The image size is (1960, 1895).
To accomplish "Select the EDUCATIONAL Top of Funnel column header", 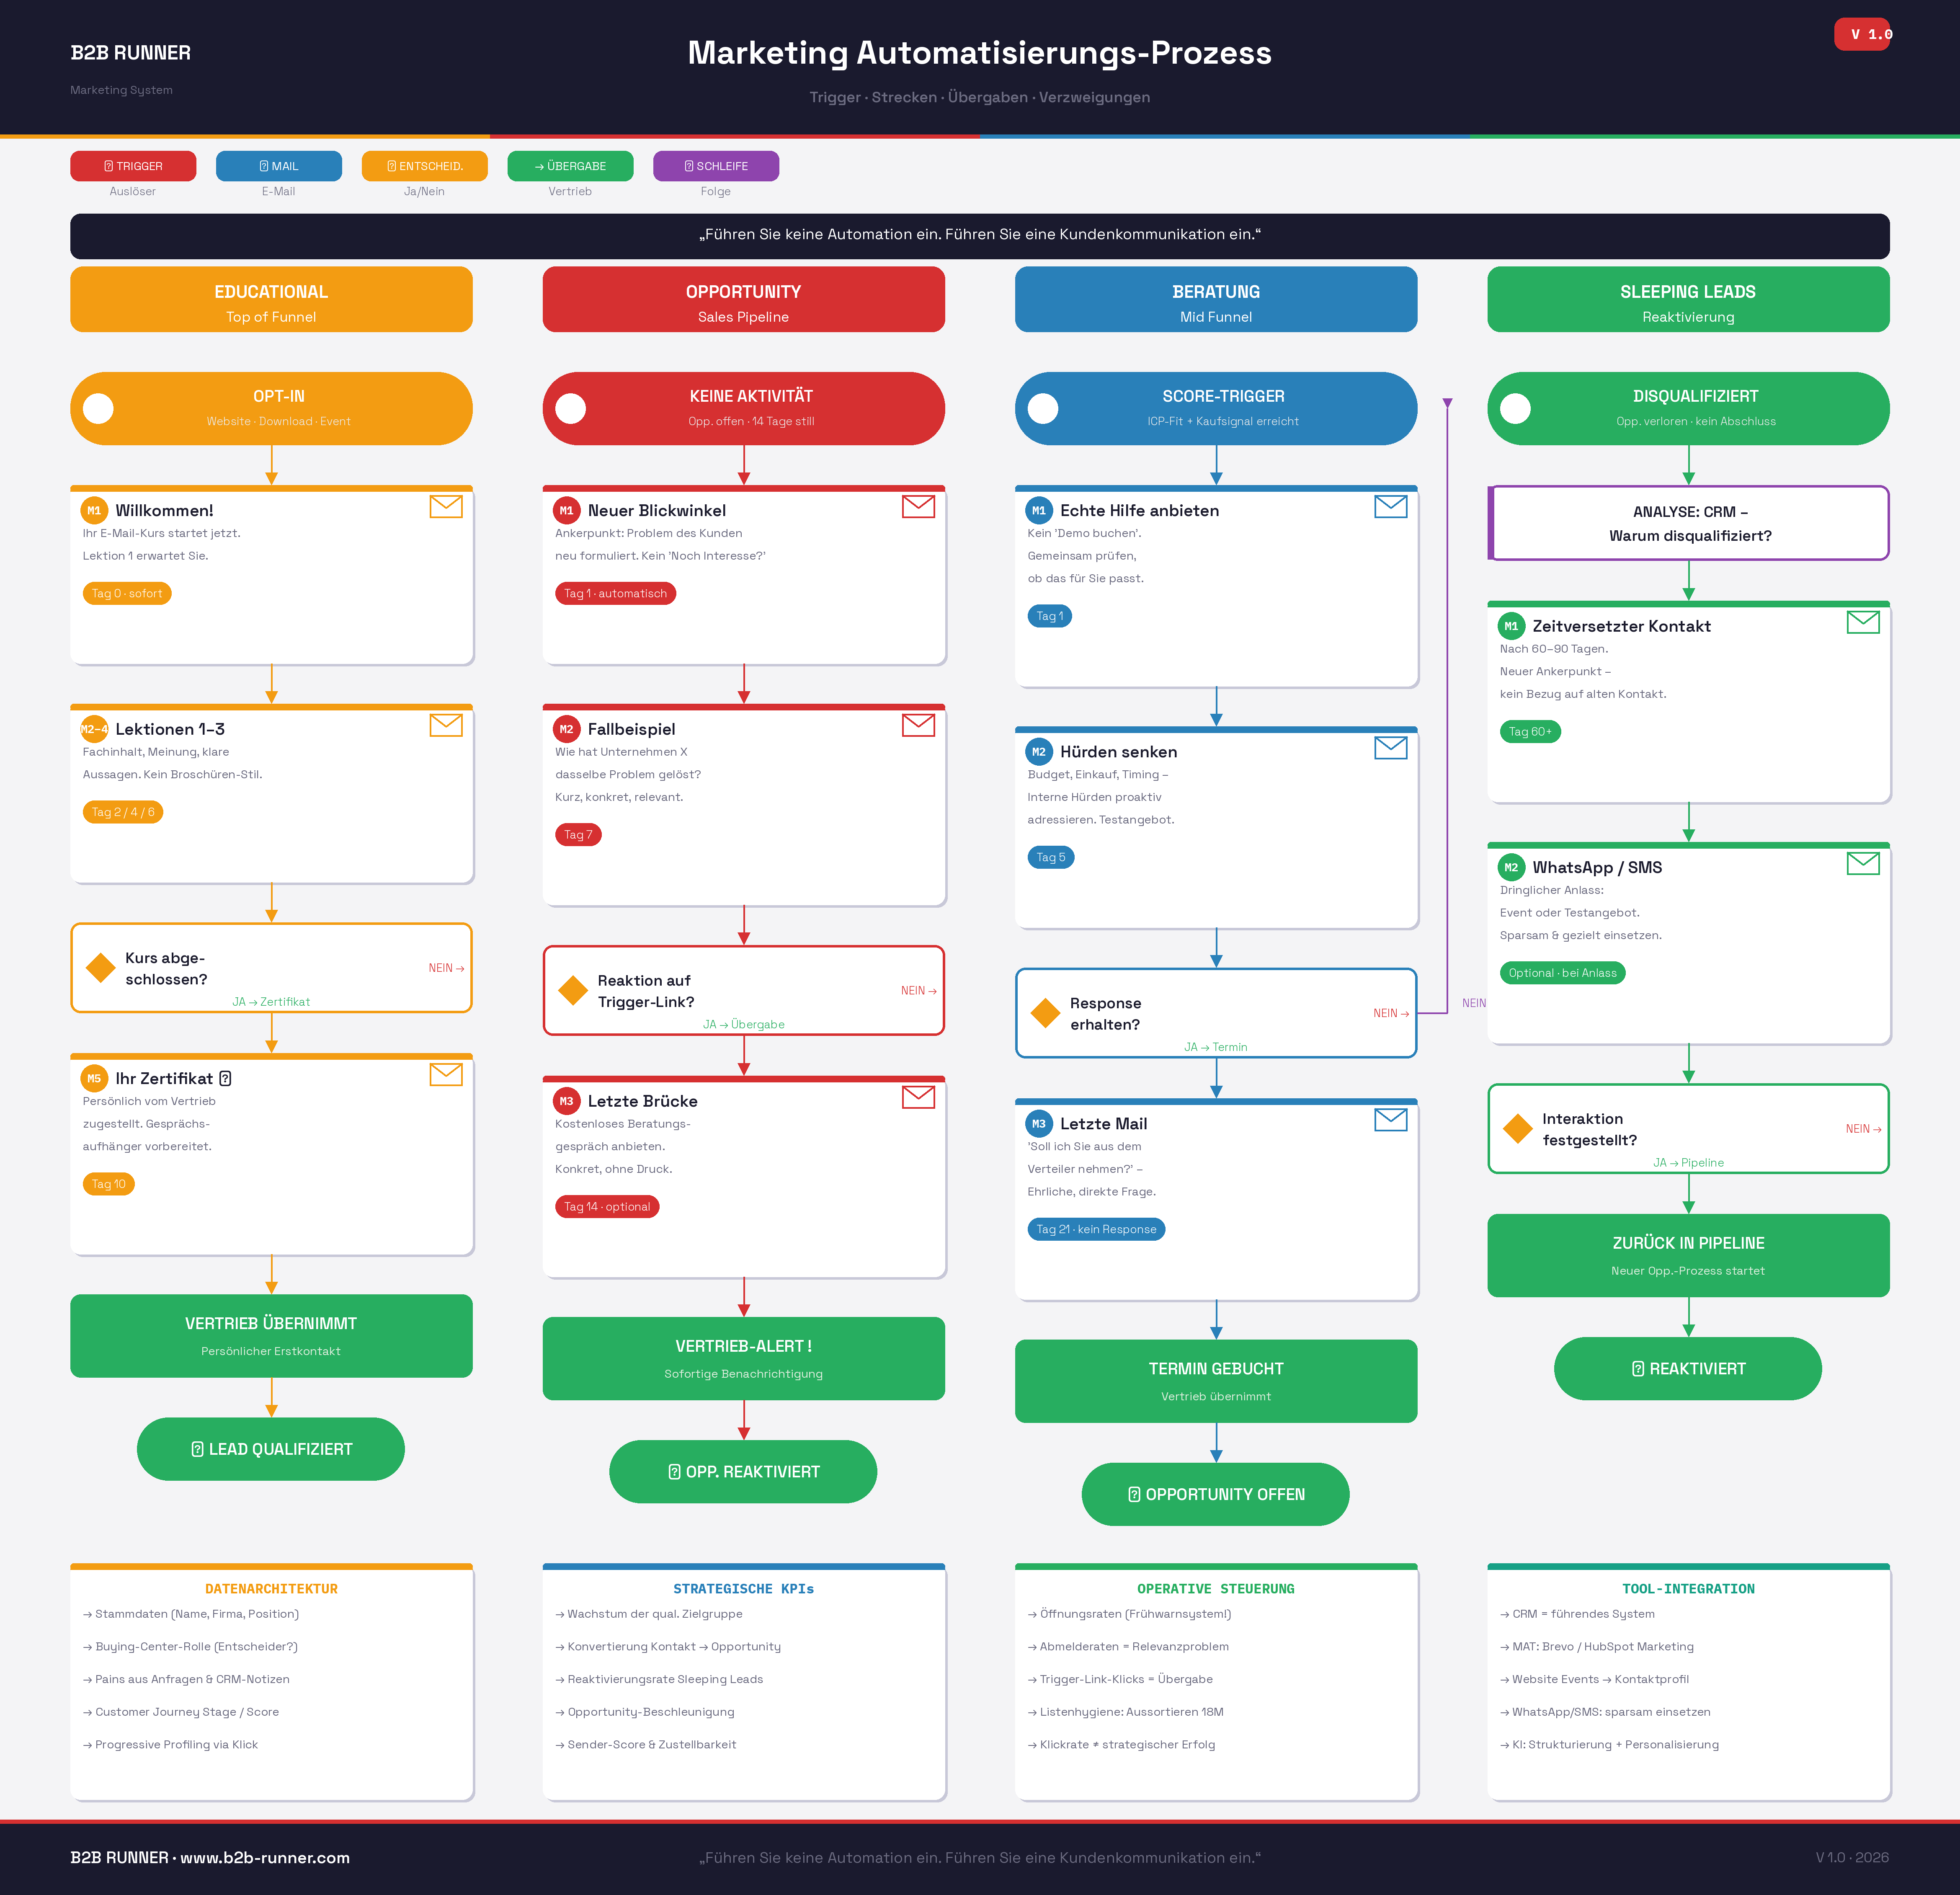I will pos(270,299).
